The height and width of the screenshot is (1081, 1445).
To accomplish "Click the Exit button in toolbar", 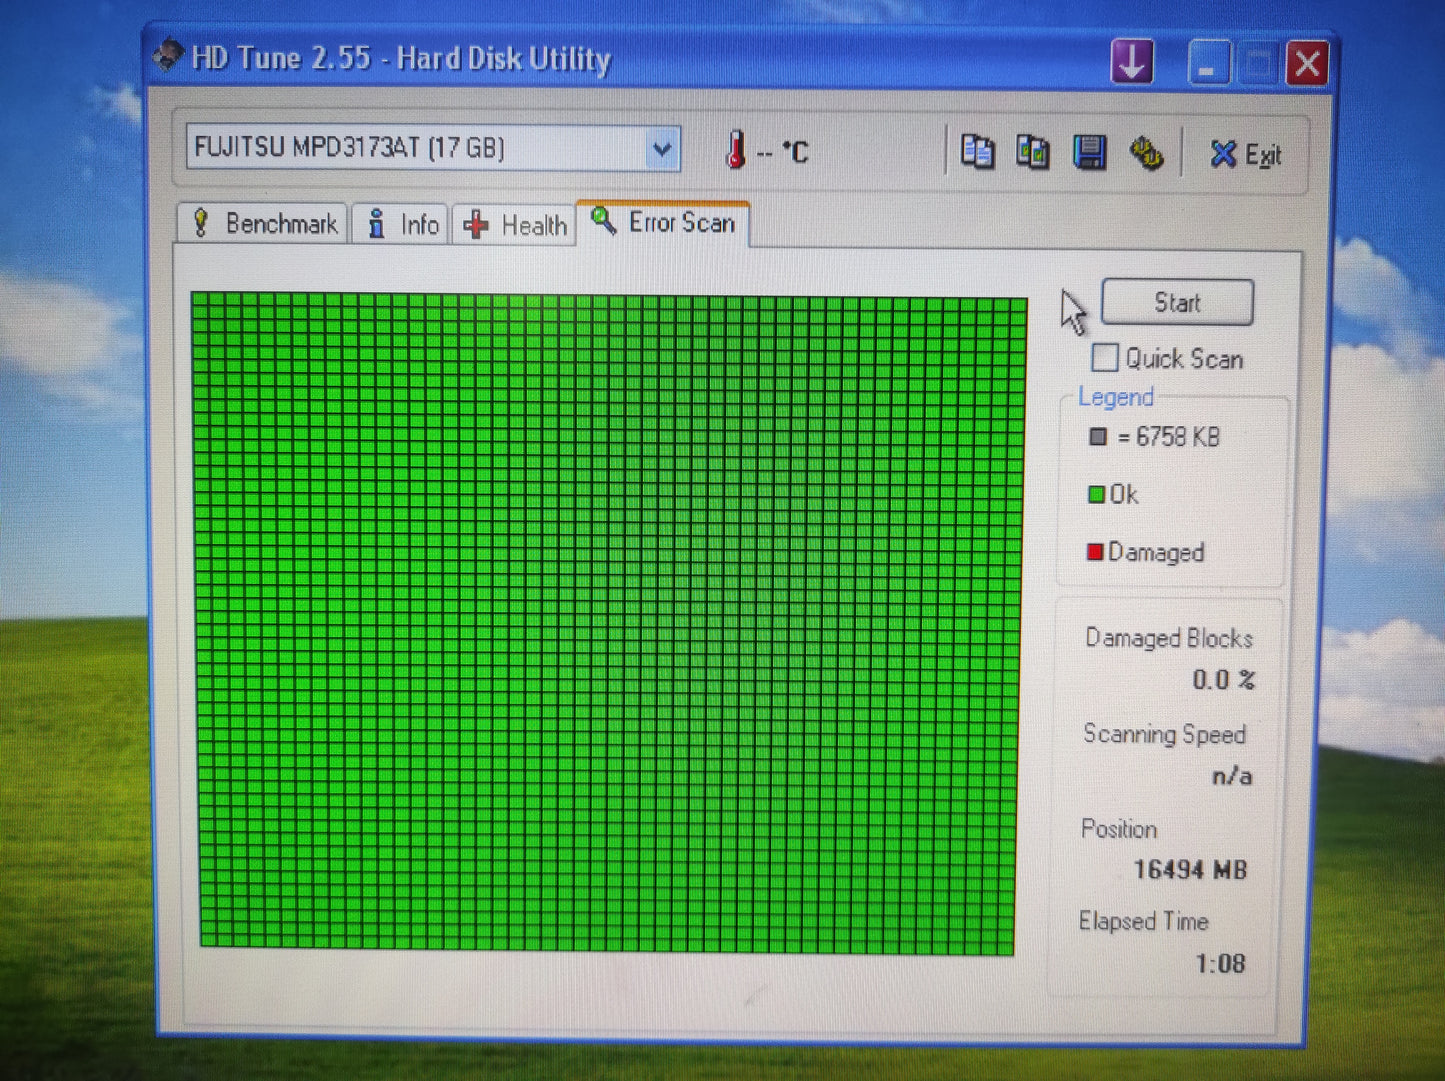I will tap(1245, 155).
